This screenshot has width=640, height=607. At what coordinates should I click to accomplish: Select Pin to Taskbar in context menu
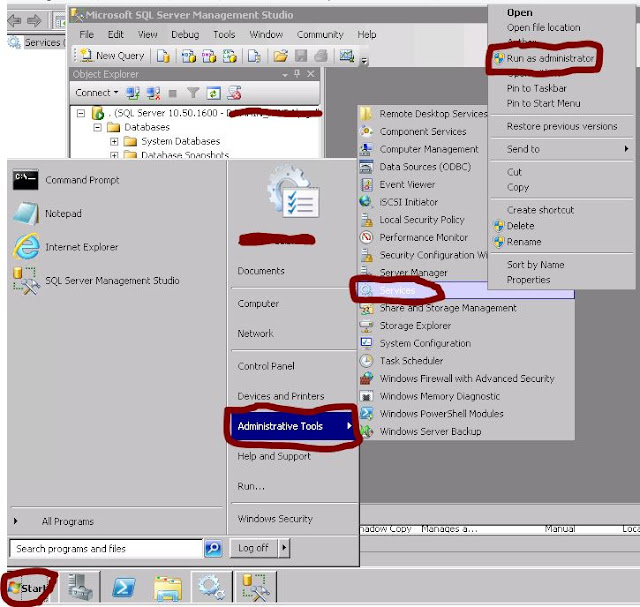click(x=536, y=89)
